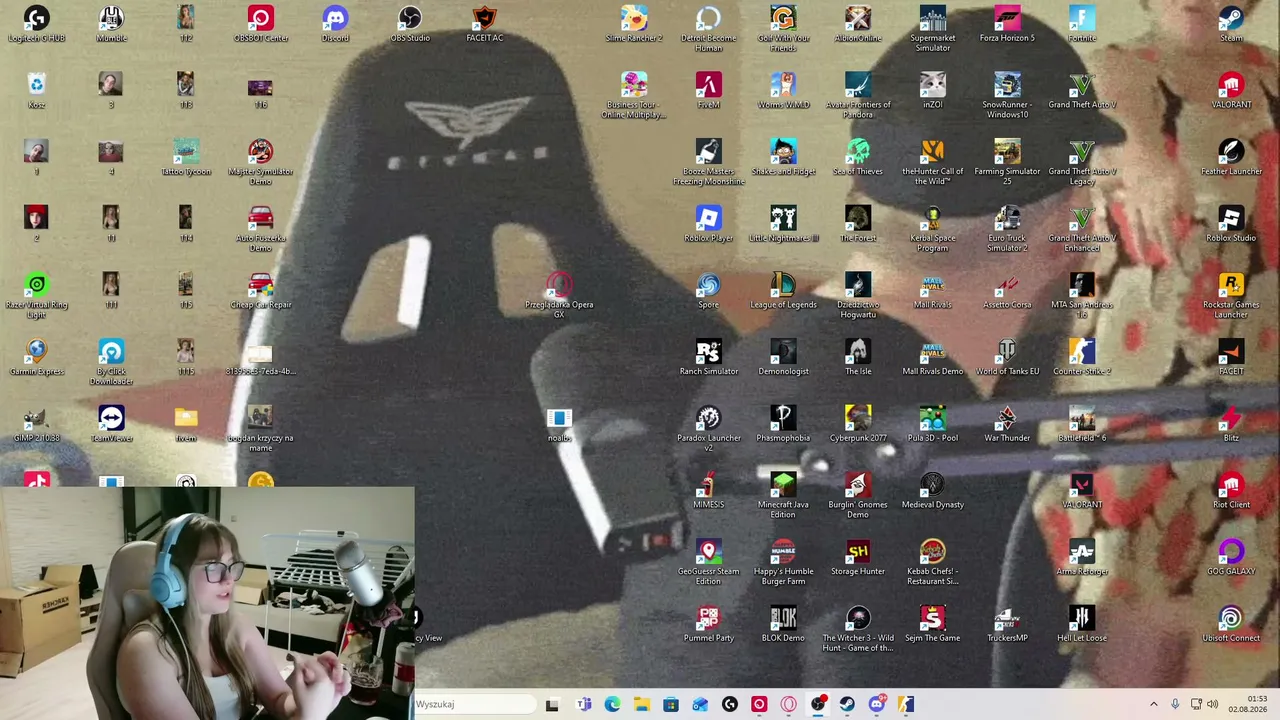The width and height of the screenshot is (1280, 720).
Task: Click the Ubisoft Connect shortcut
Action: (1231, 624)
